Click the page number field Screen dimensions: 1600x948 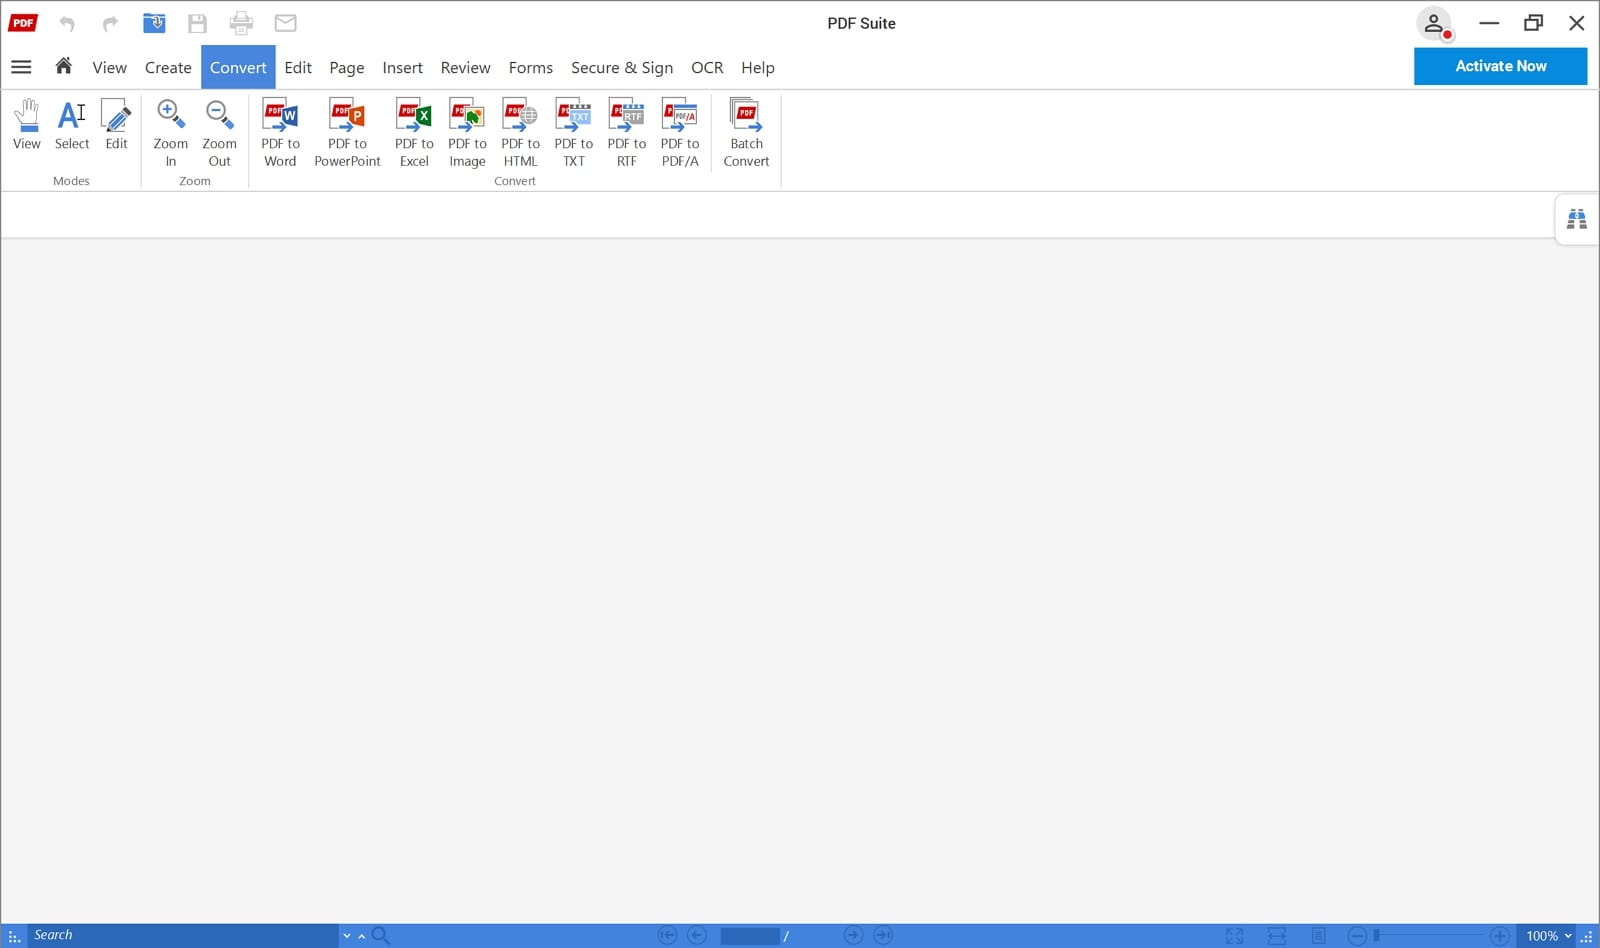[749, 936]
